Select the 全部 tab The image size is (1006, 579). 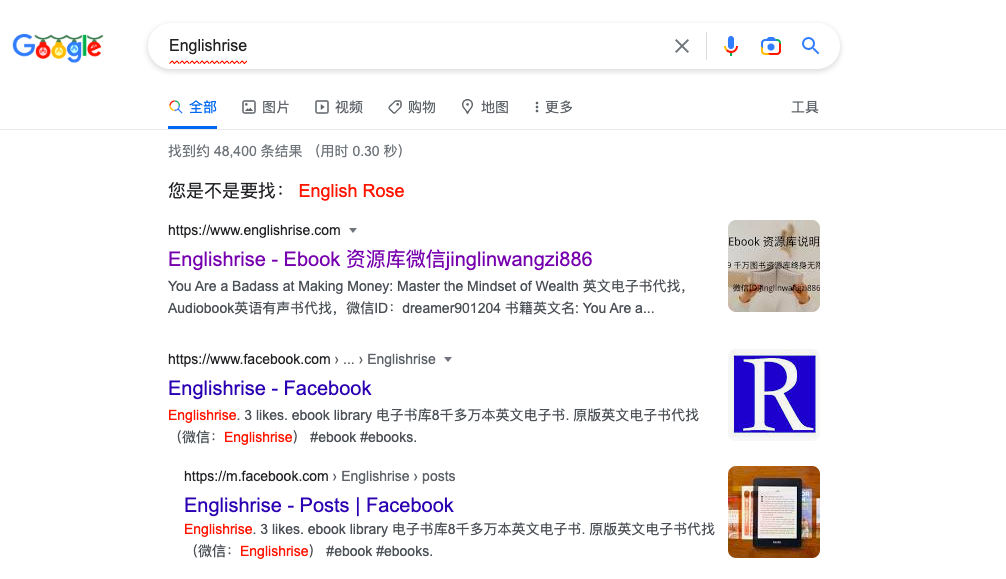192,107
